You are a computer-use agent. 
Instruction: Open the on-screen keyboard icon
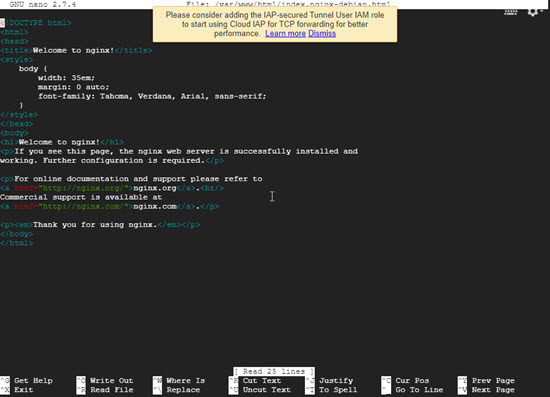click(x=511, y=12)
